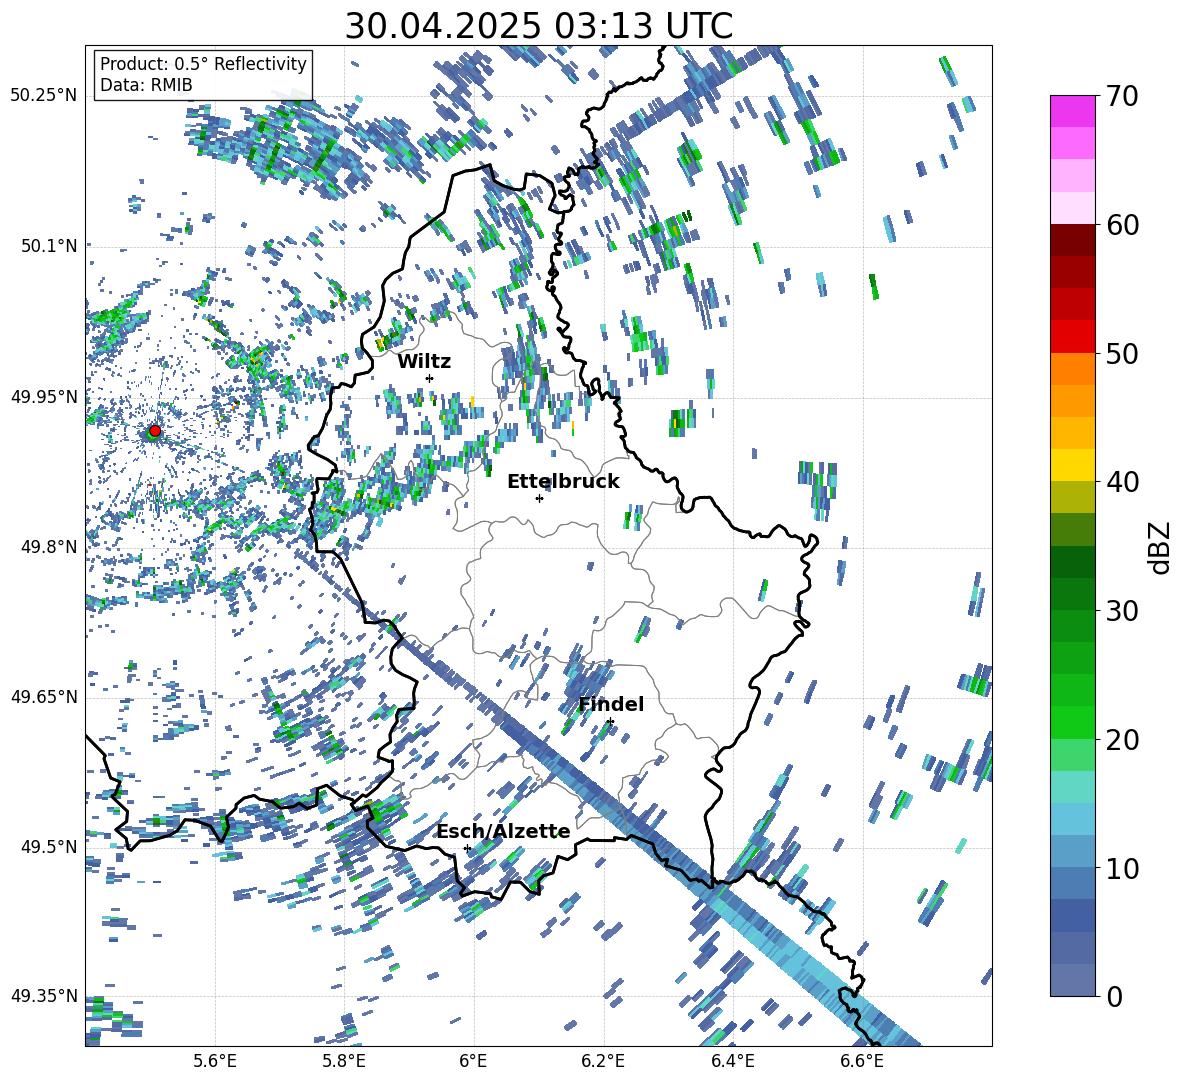Click the "Data: RMIB" text

146,85
